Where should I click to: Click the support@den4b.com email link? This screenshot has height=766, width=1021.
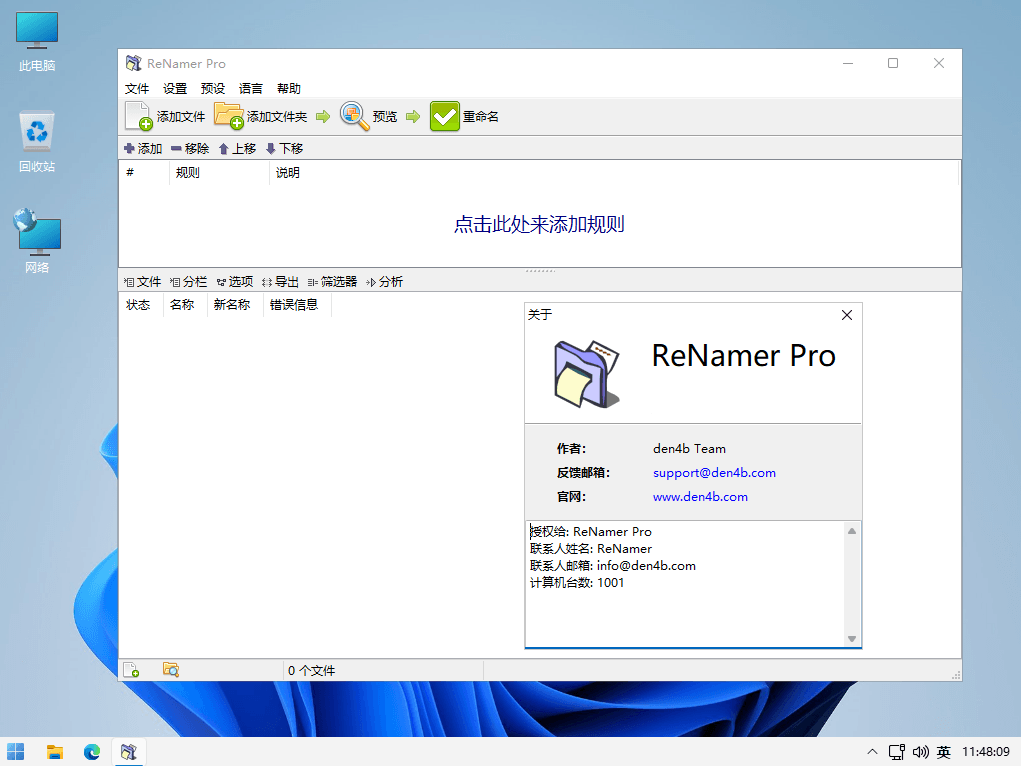[x=714, y=473]
